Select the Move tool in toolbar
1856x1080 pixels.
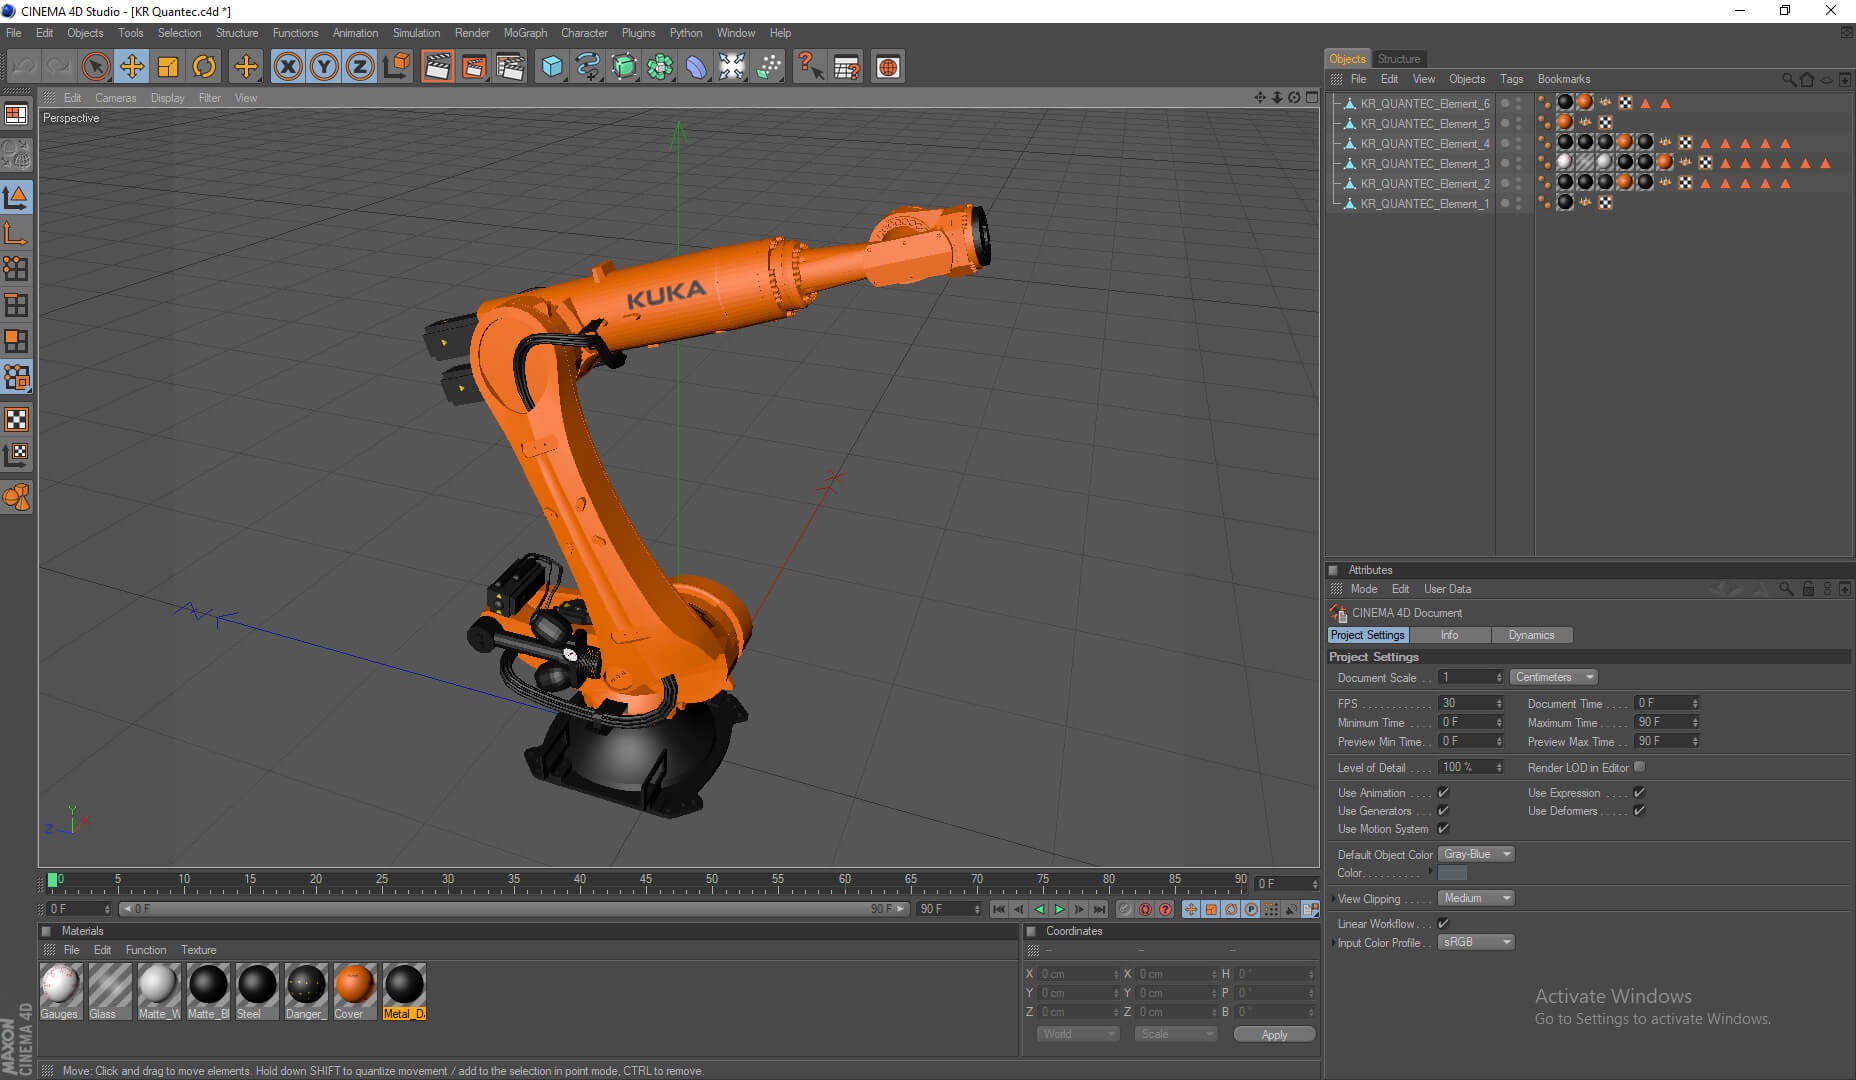131,67
